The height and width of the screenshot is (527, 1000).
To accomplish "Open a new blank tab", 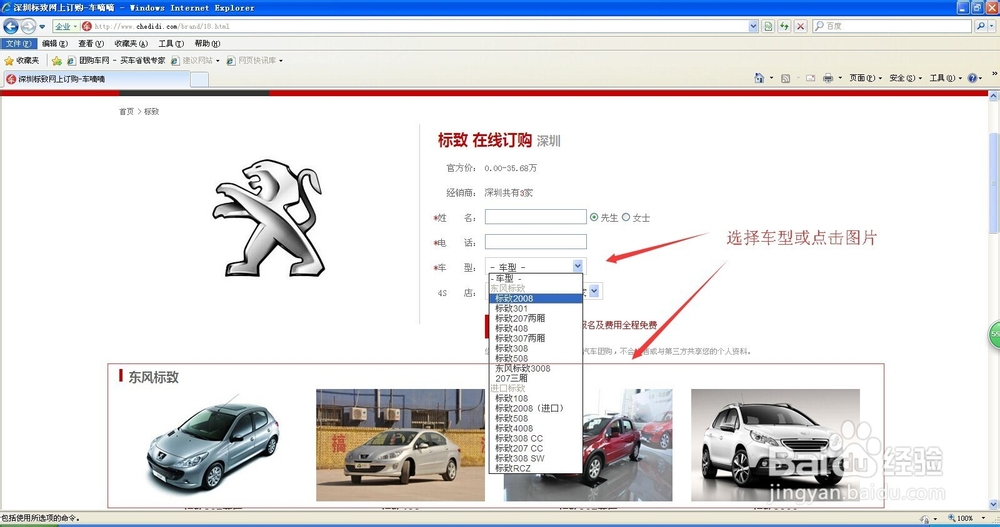I will coord(199,80).
